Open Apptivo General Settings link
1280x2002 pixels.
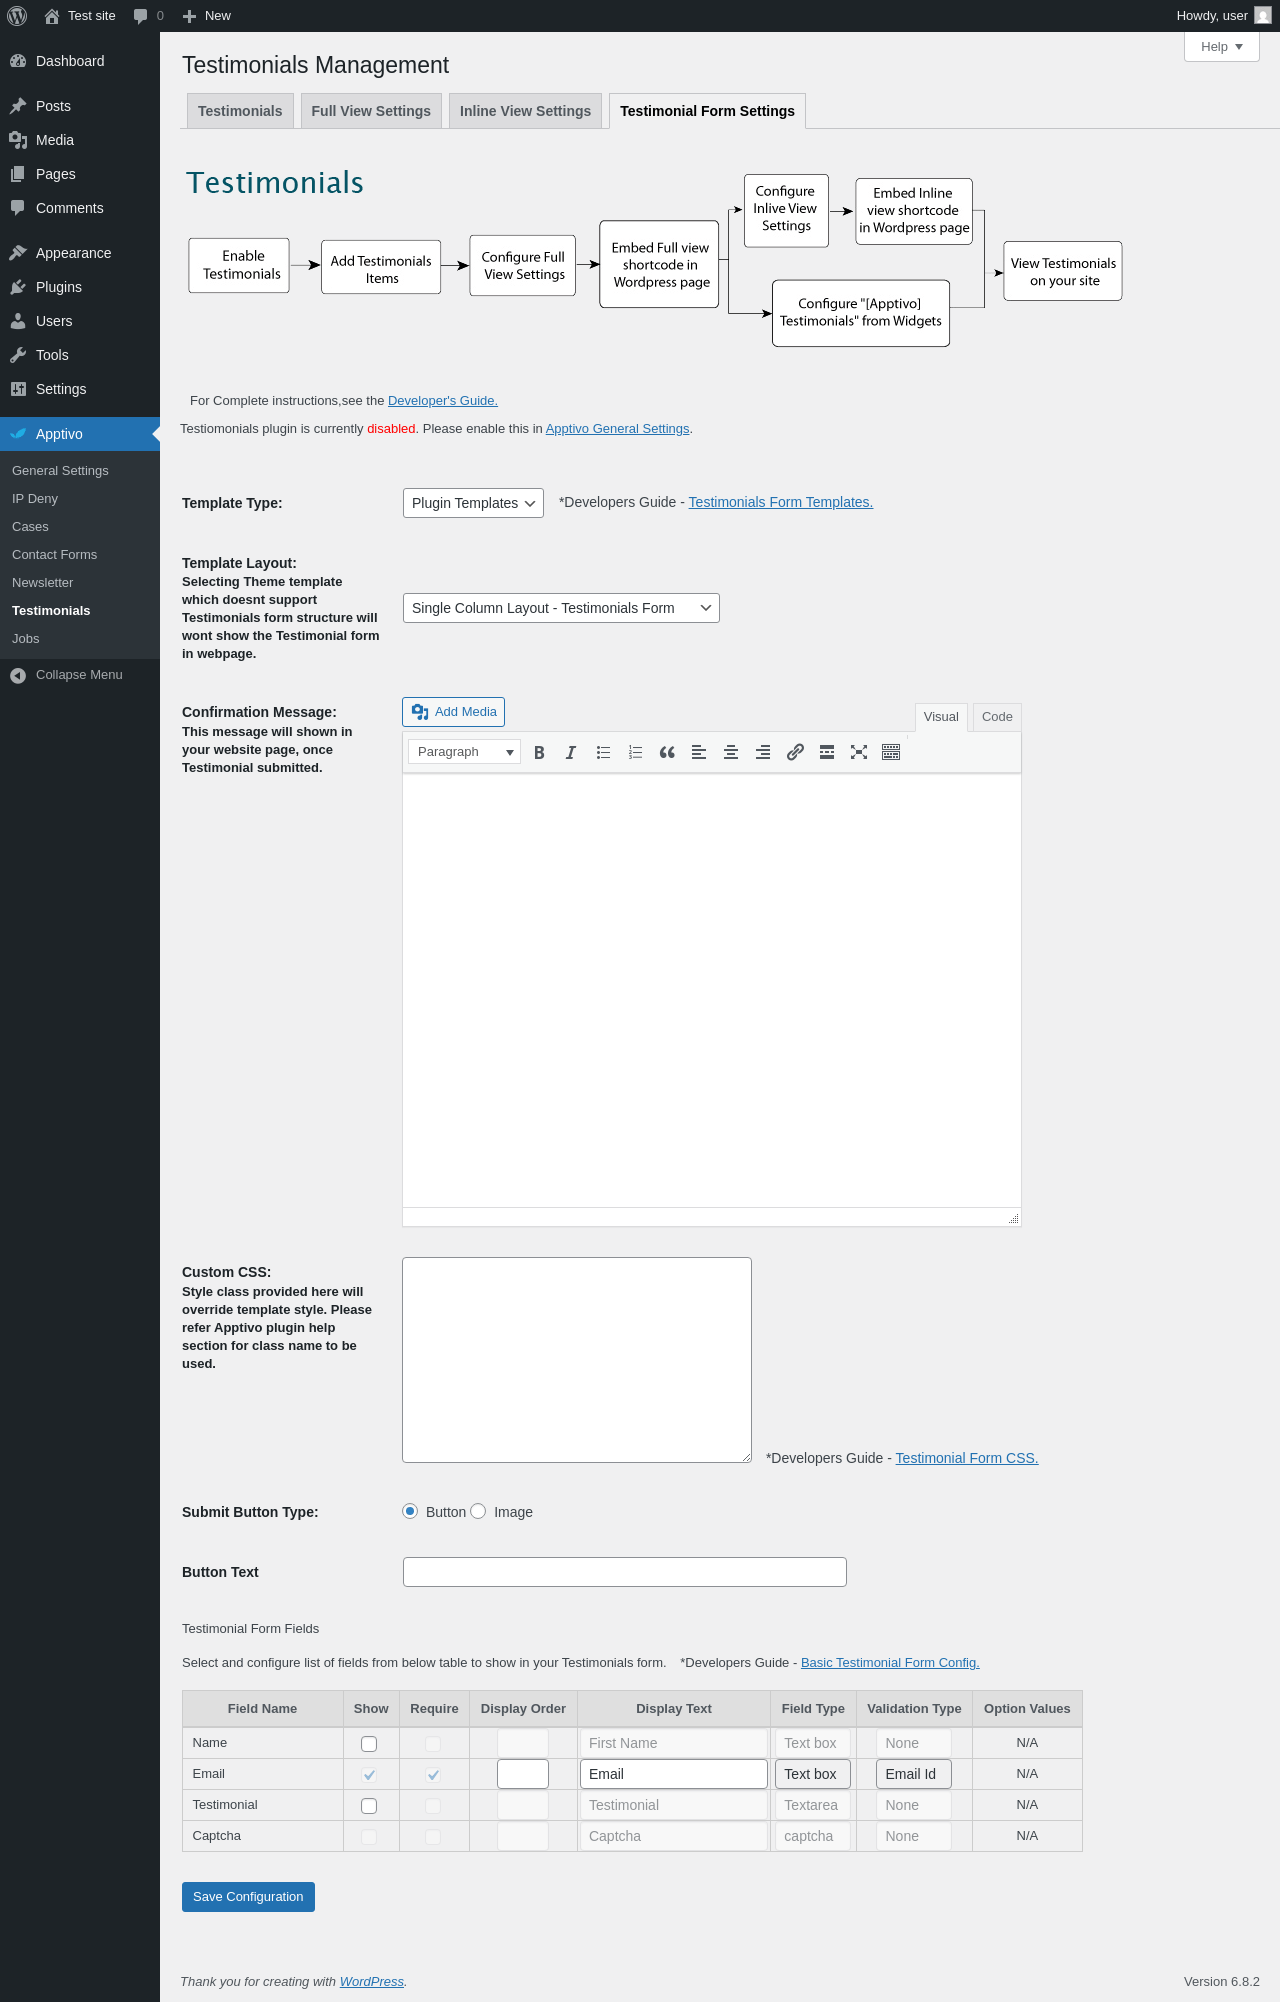pos(617,429)
